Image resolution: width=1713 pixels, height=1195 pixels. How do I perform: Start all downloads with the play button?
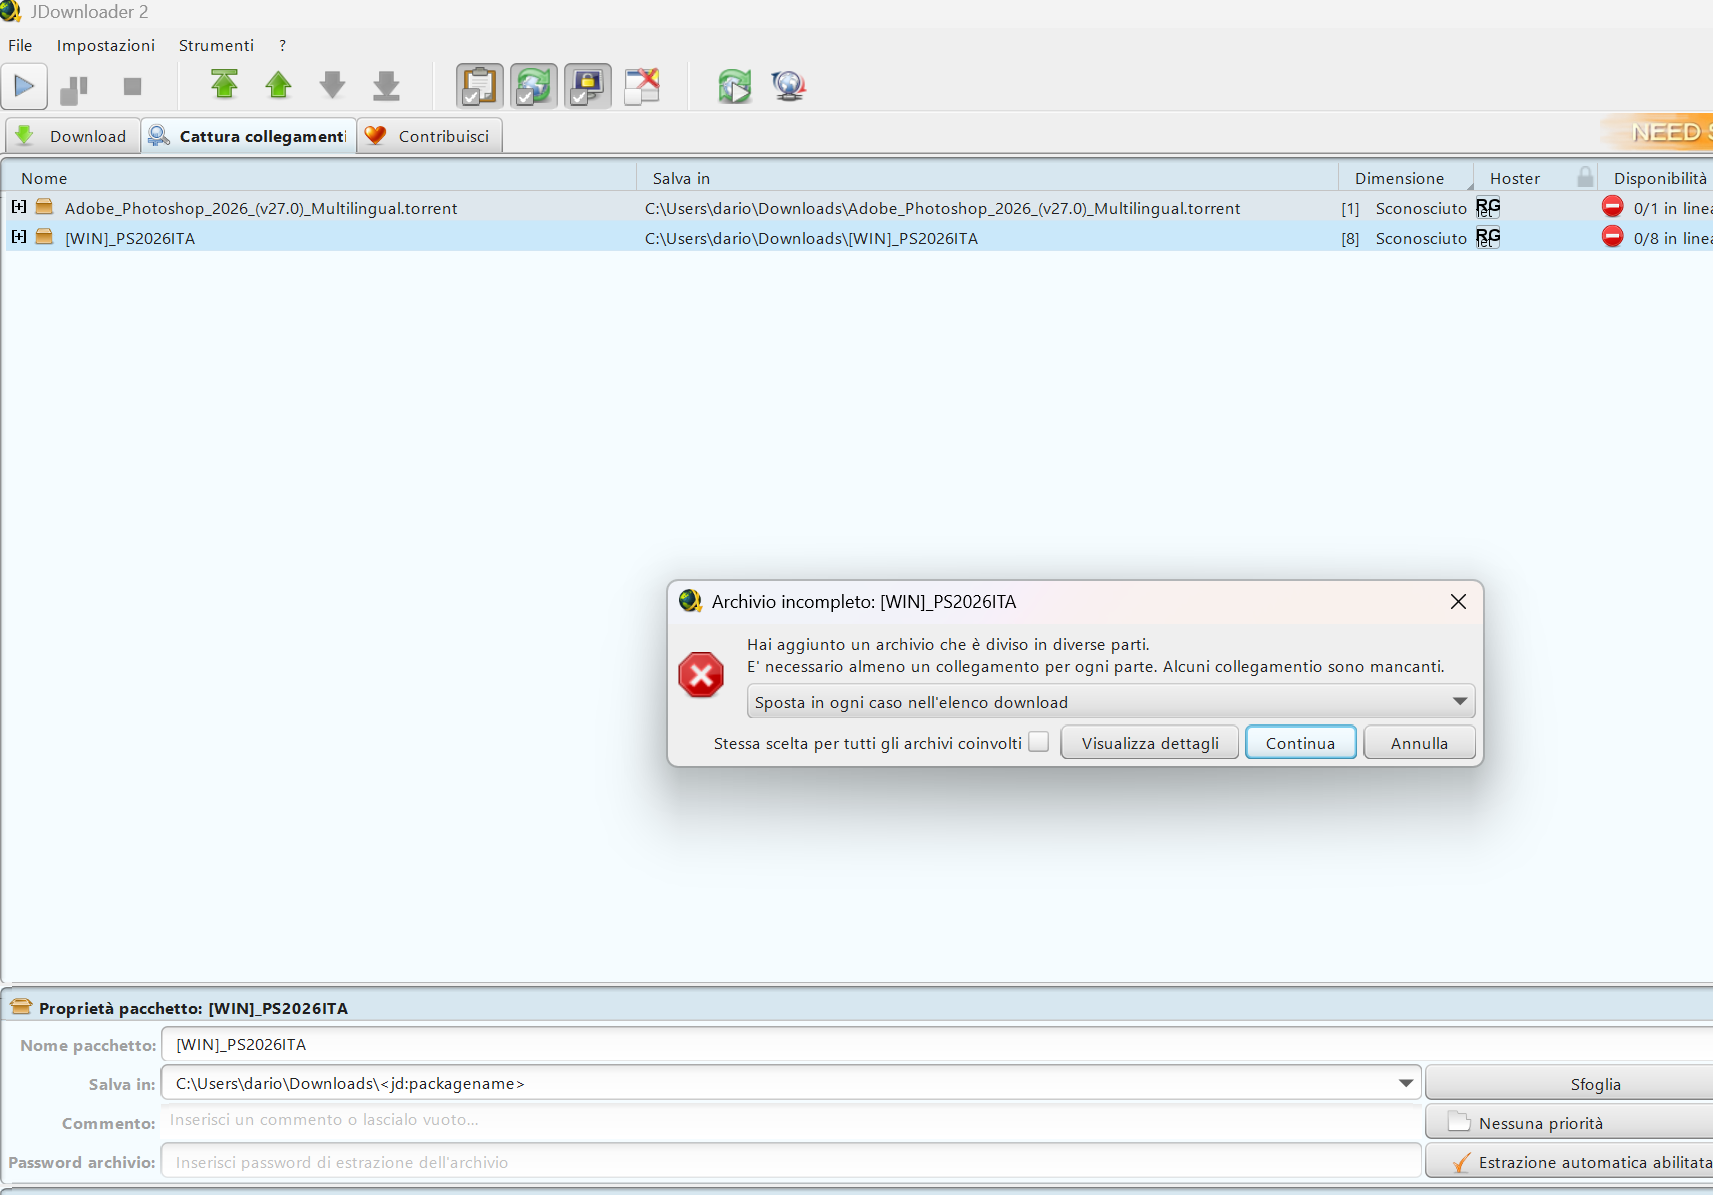click(x=24, y=87)
